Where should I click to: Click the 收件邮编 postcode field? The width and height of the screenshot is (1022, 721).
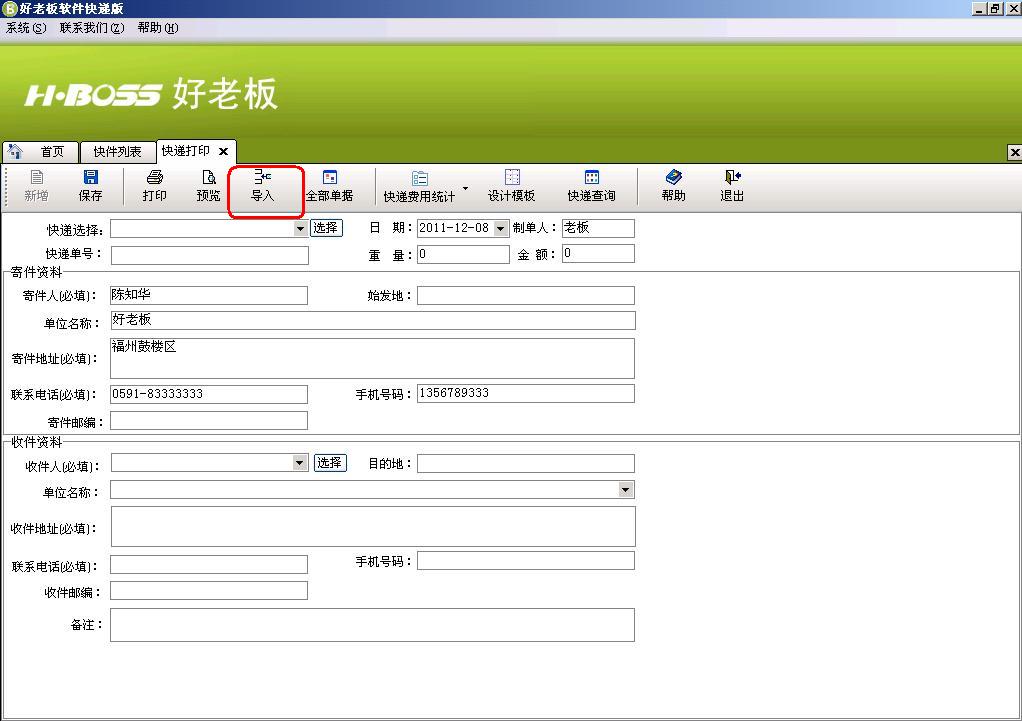click(209, 591)
